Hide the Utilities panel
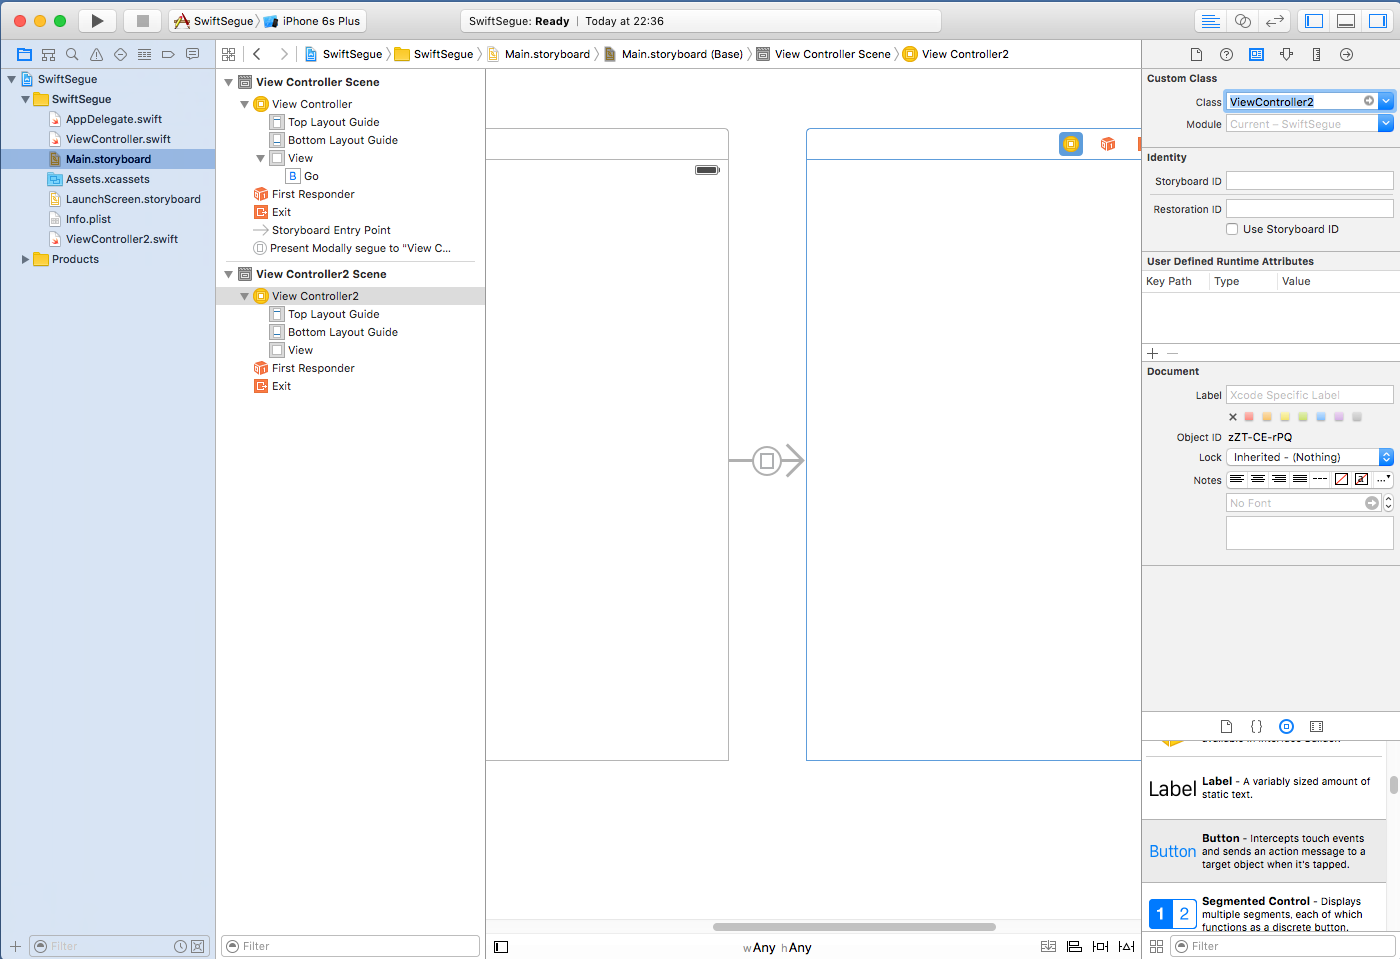 [1378, 21]
